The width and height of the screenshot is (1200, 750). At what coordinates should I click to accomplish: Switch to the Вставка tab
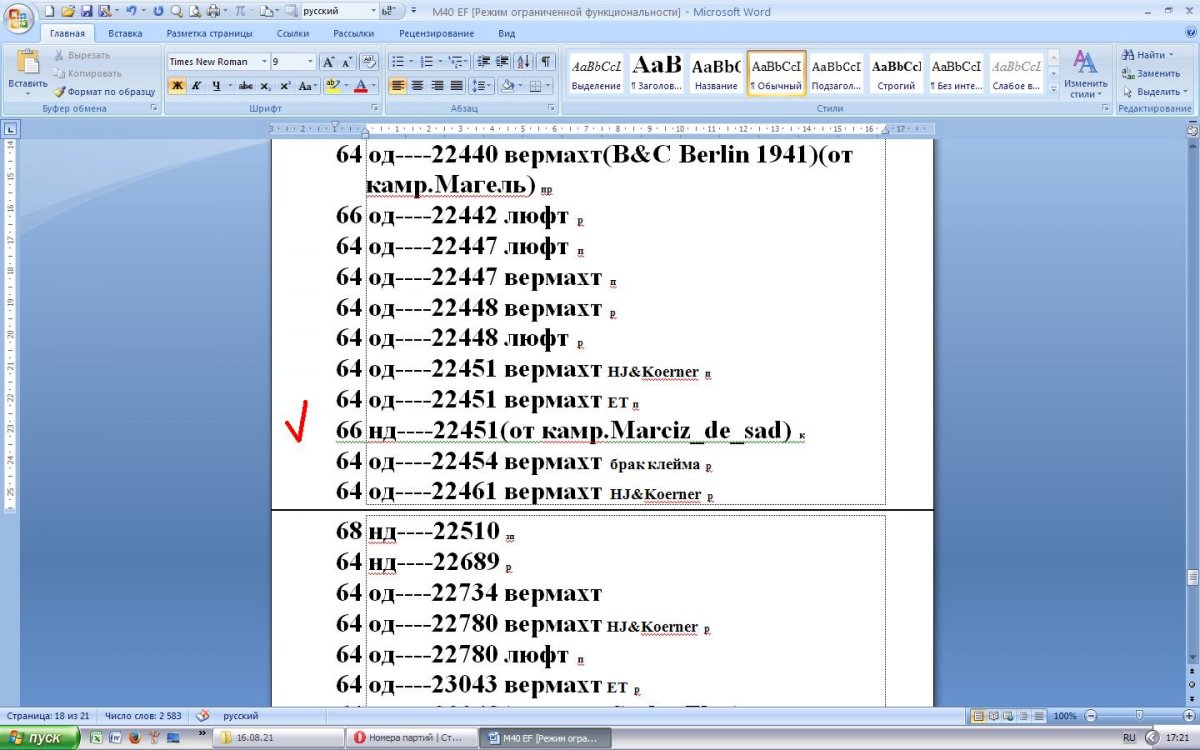[x=125, y=33]
